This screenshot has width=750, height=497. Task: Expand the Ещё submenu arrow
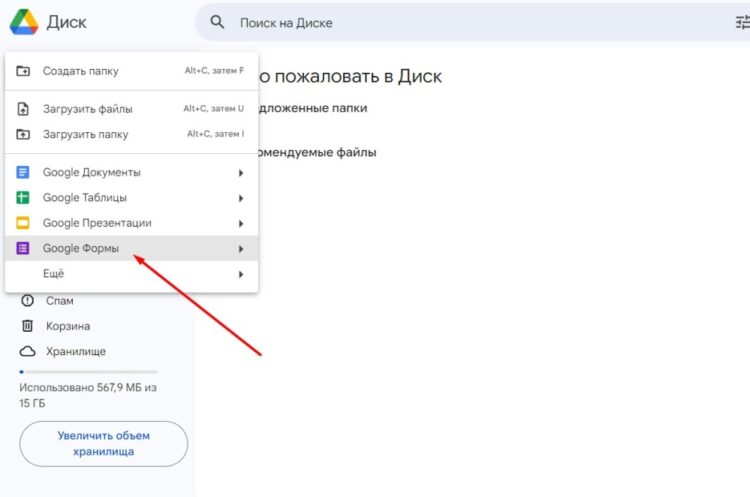pos(241,274)
